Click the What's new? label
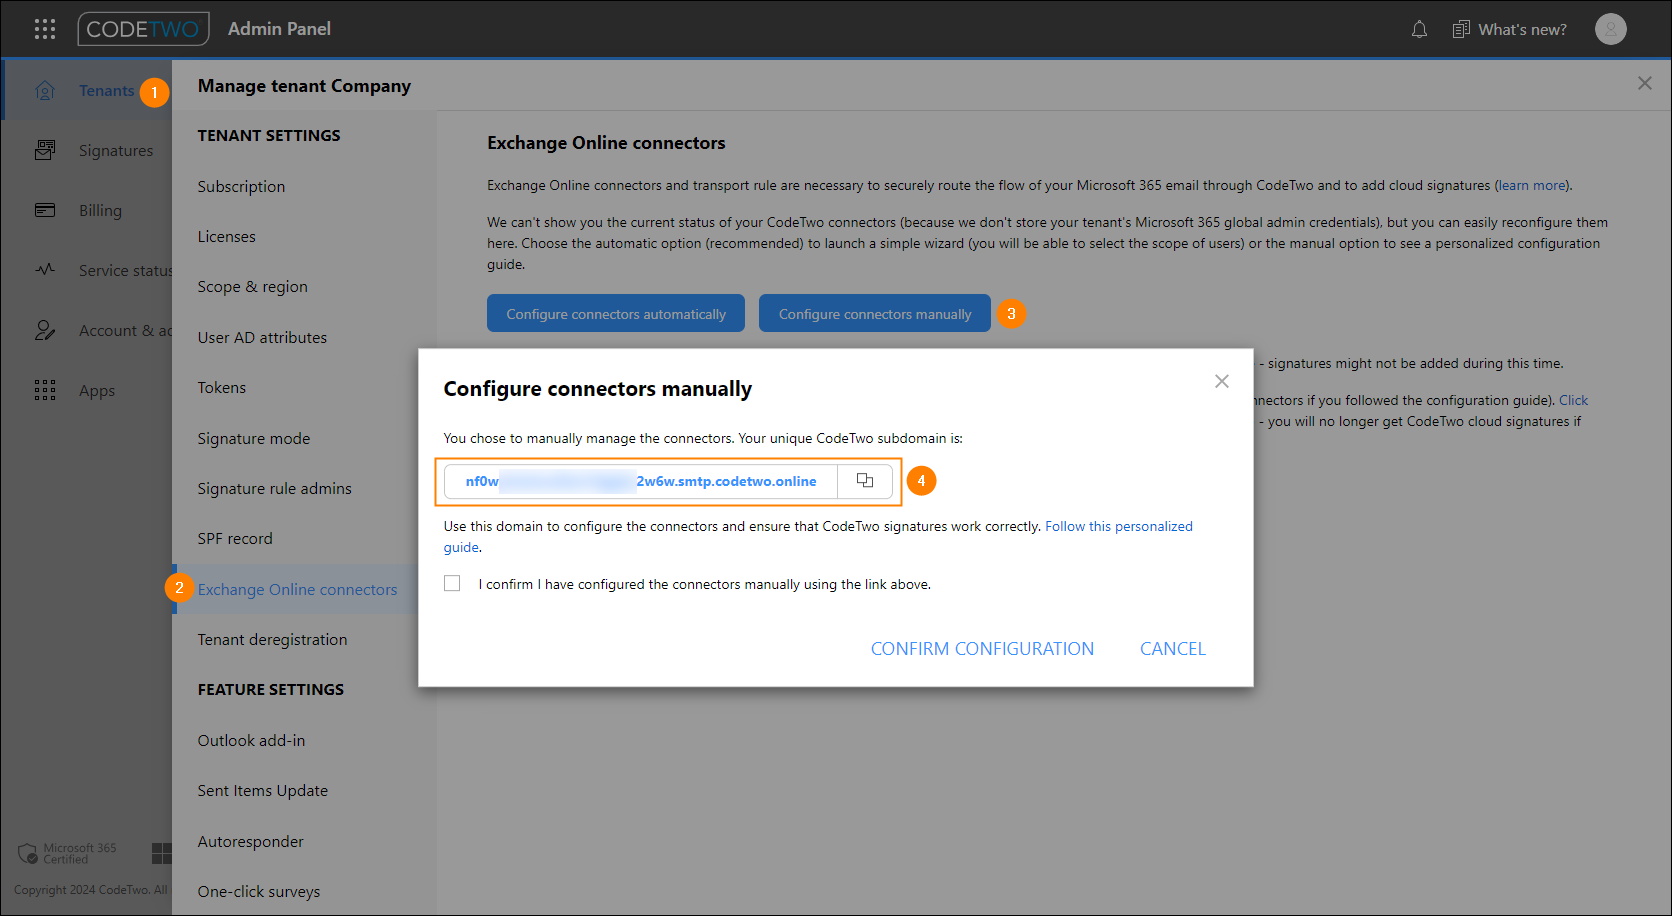1672x916 pixels. [x=1522, y=29]
